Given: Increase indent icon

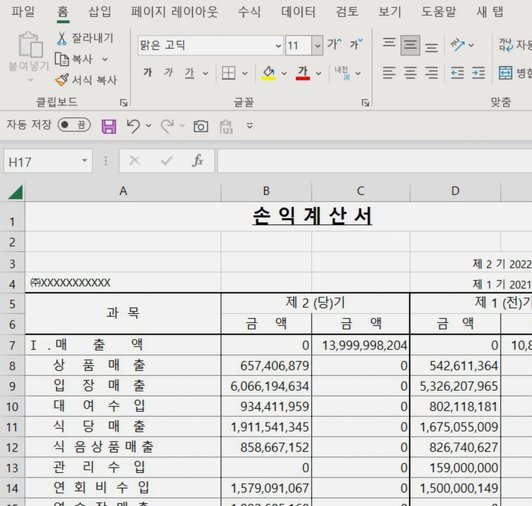Looking at the screenshot, I should coord(478,73).
